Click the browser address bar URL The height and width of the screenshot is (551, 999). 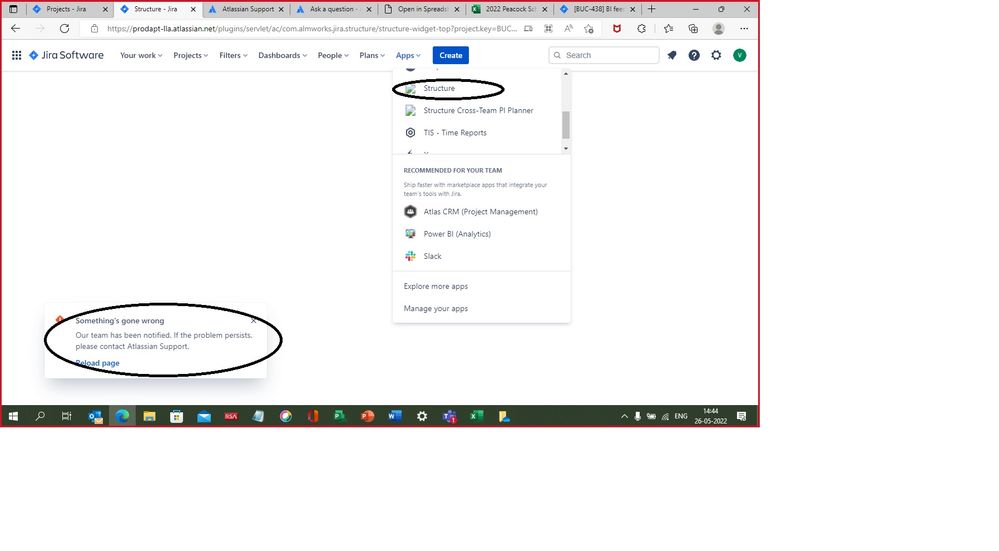point(312,29)
